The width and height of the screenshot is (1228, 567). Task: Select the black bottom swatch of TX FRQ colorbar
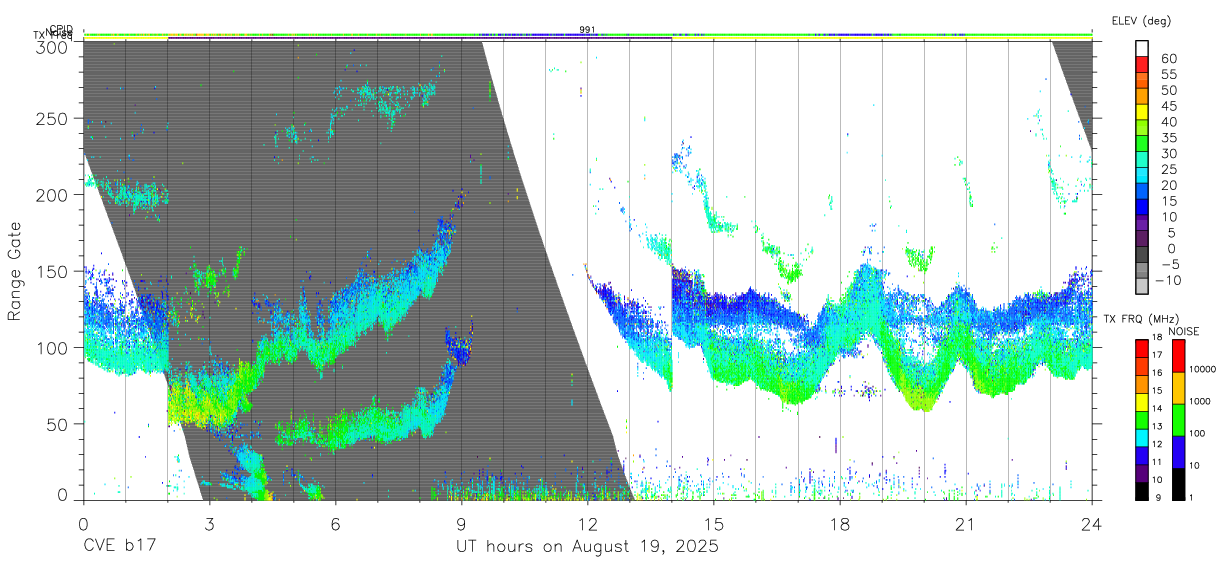pyautogui.click(x=1141, y=491)
